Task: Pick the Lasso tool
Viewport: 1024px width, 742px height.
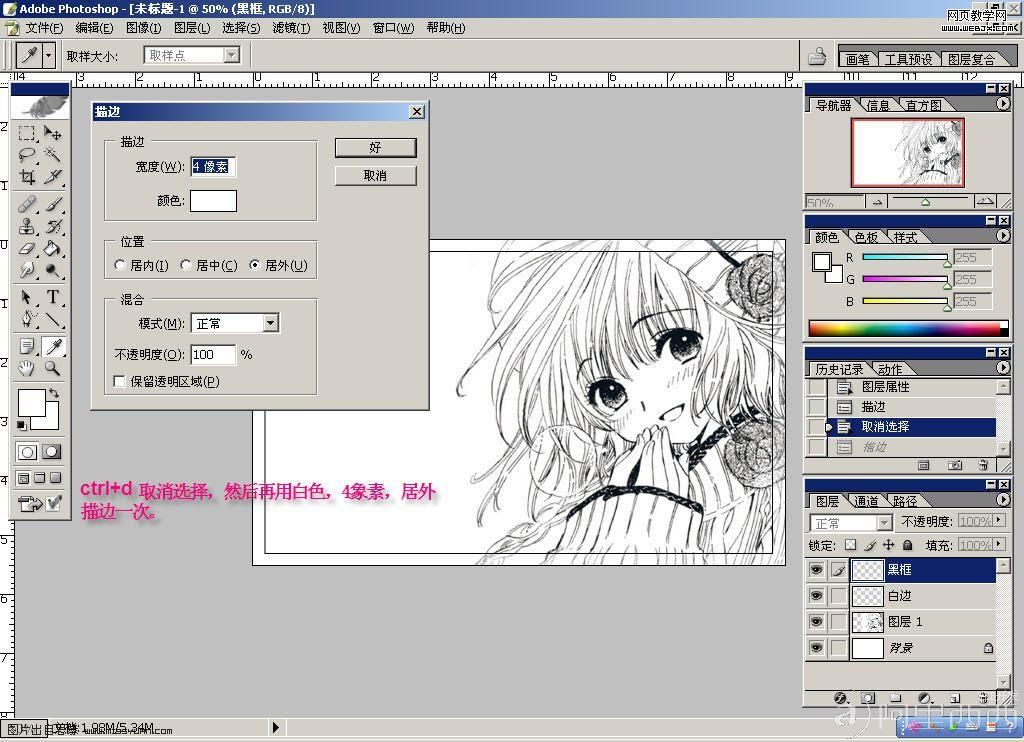Action: [26, 155]
